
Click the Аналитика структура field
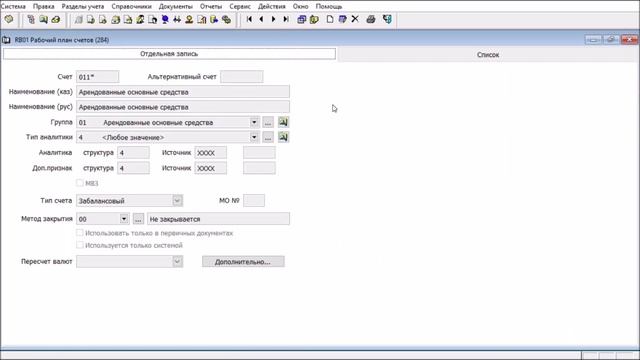pyautogui.click(x=133, y=153)
